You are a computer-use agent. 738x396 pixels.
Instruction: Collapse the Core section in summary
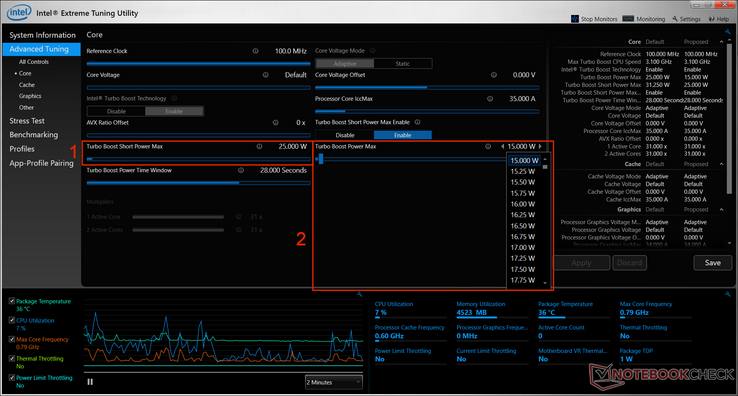pos(722,42)
